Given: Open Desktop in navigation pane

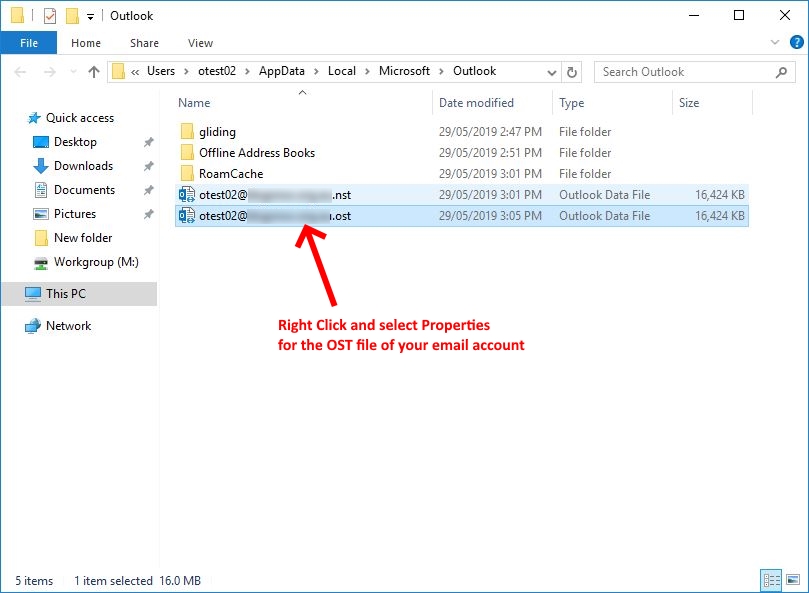Looking at the screenshot, I should click(75, 142).
